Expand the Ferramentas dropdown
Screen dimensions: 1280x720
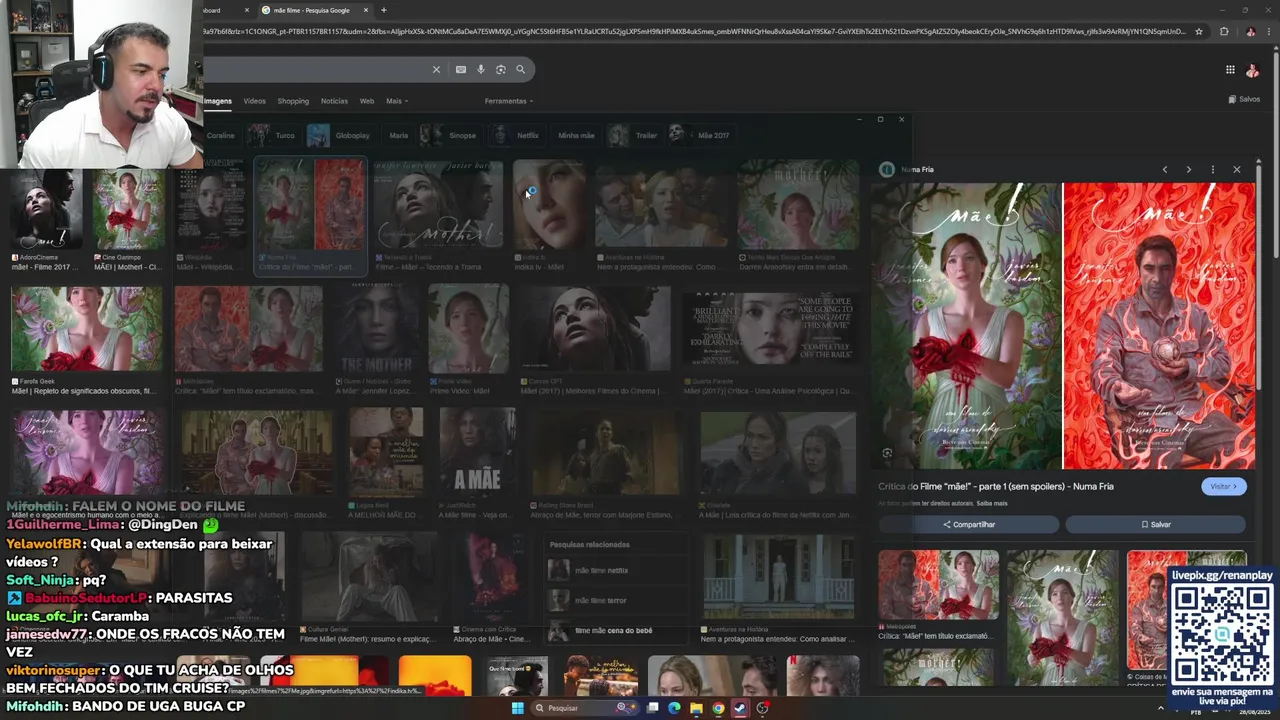[508, 101]
